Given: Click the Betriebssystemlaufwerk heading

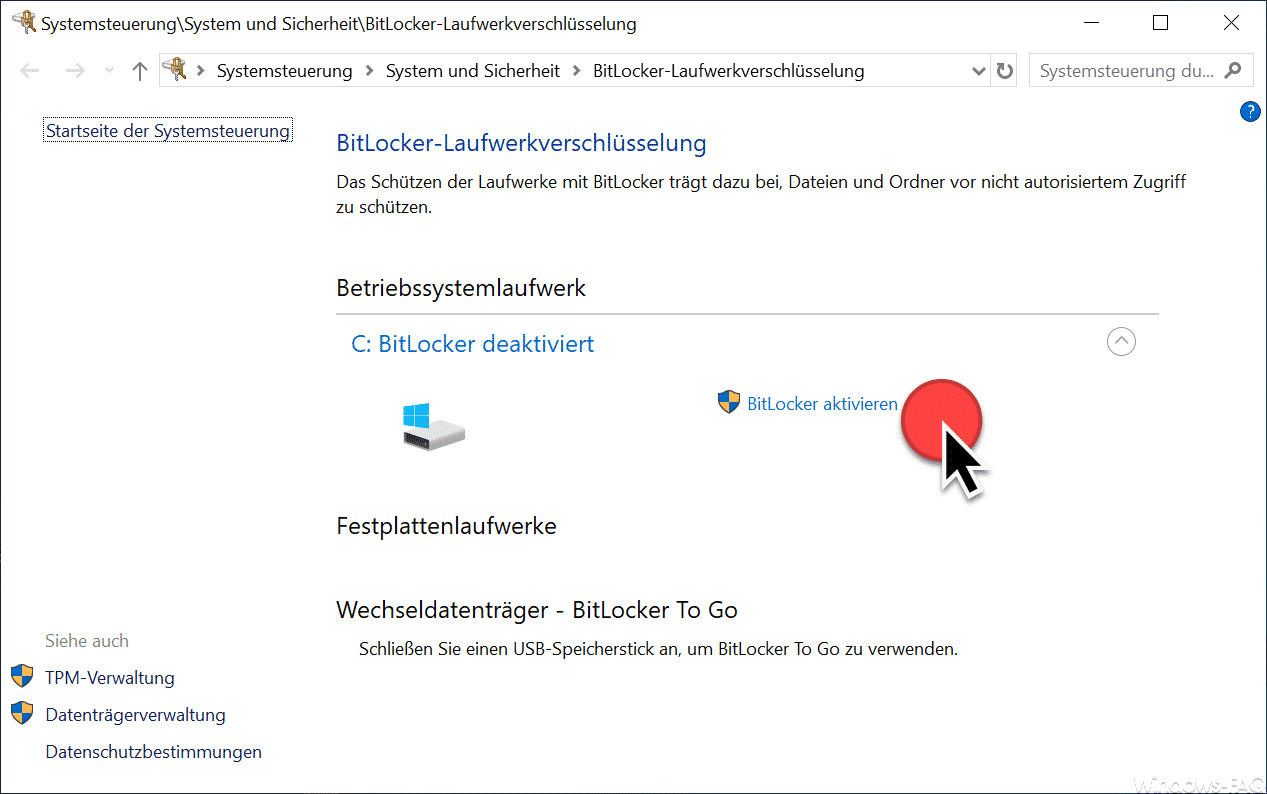Looking at the screenshot, I should click(x=461, y=289).
